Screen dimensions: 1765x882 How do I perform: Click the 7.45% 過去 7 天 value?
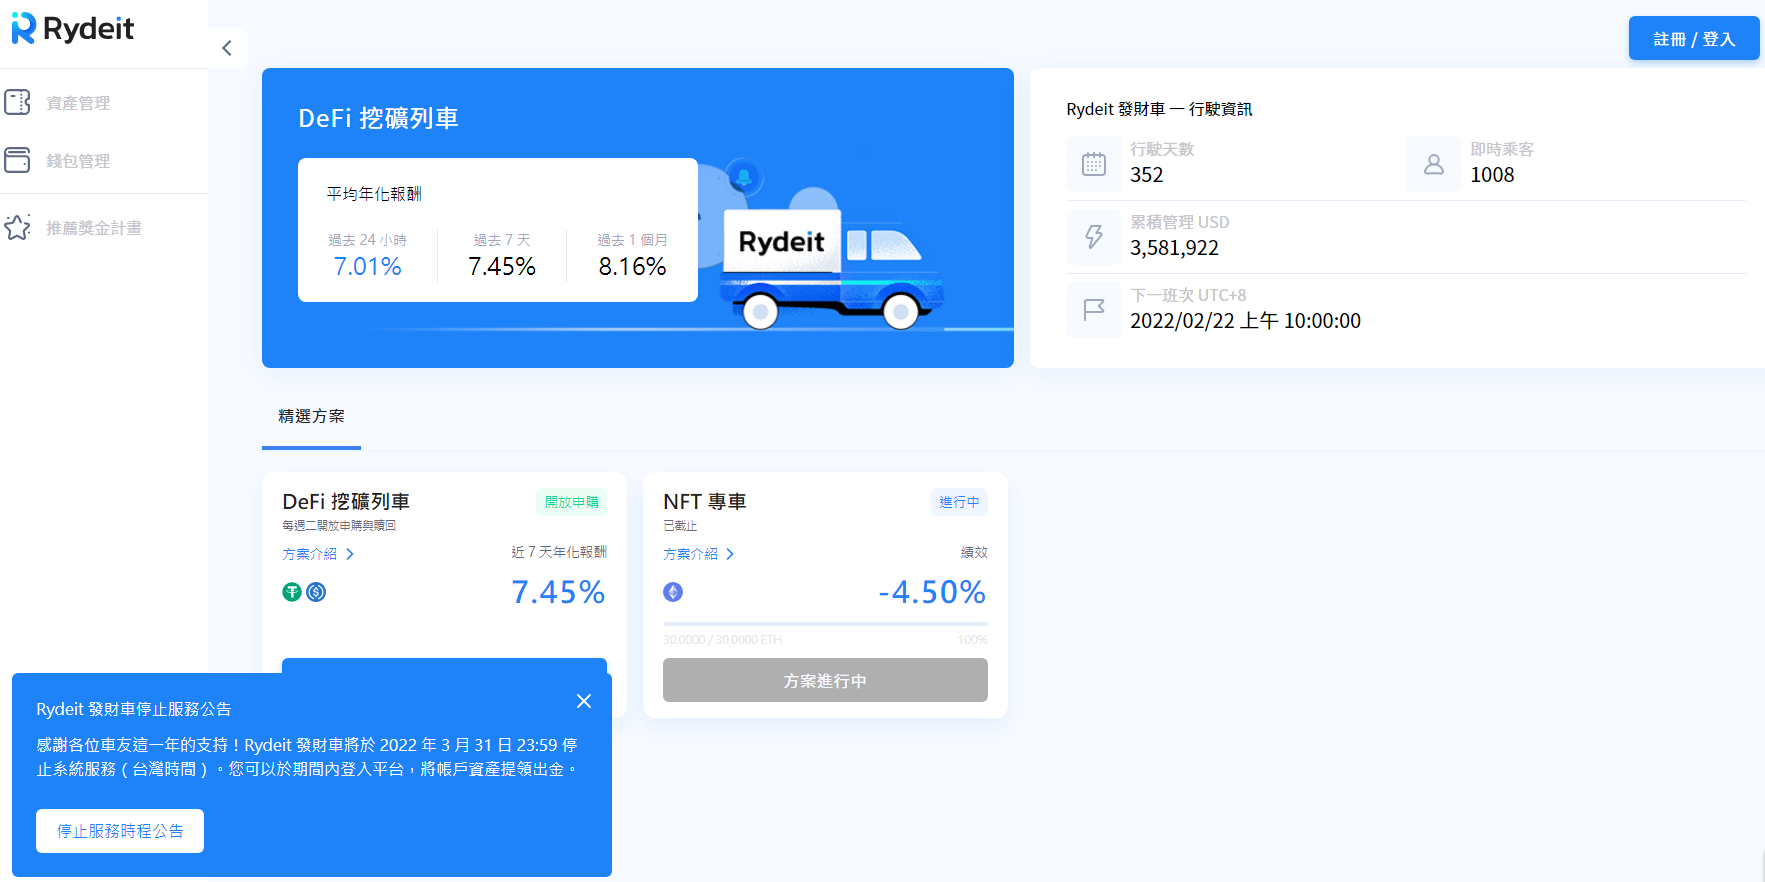pos(502,267)
